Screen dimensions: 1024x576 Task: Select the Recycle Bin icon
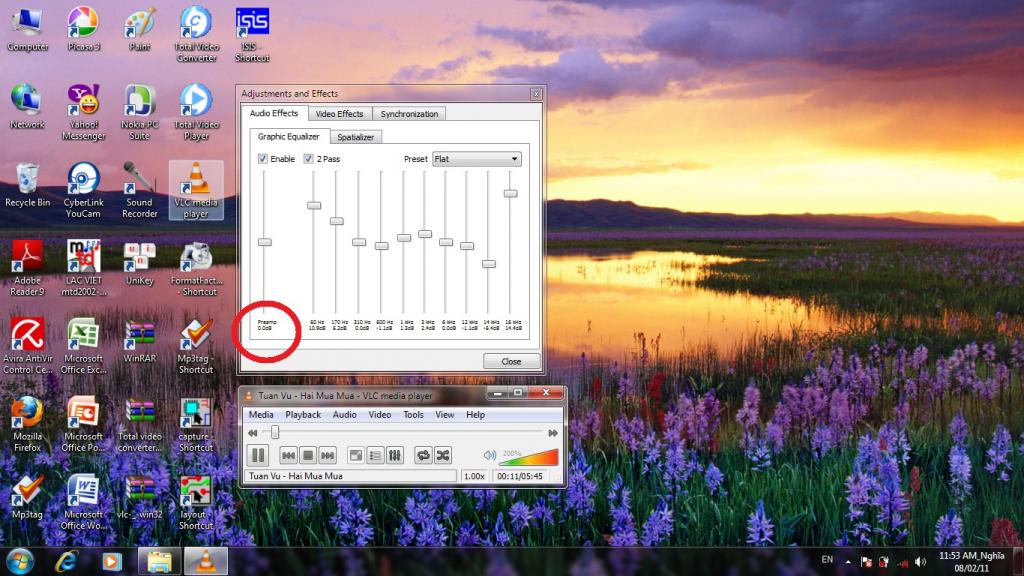click(27, 186)
